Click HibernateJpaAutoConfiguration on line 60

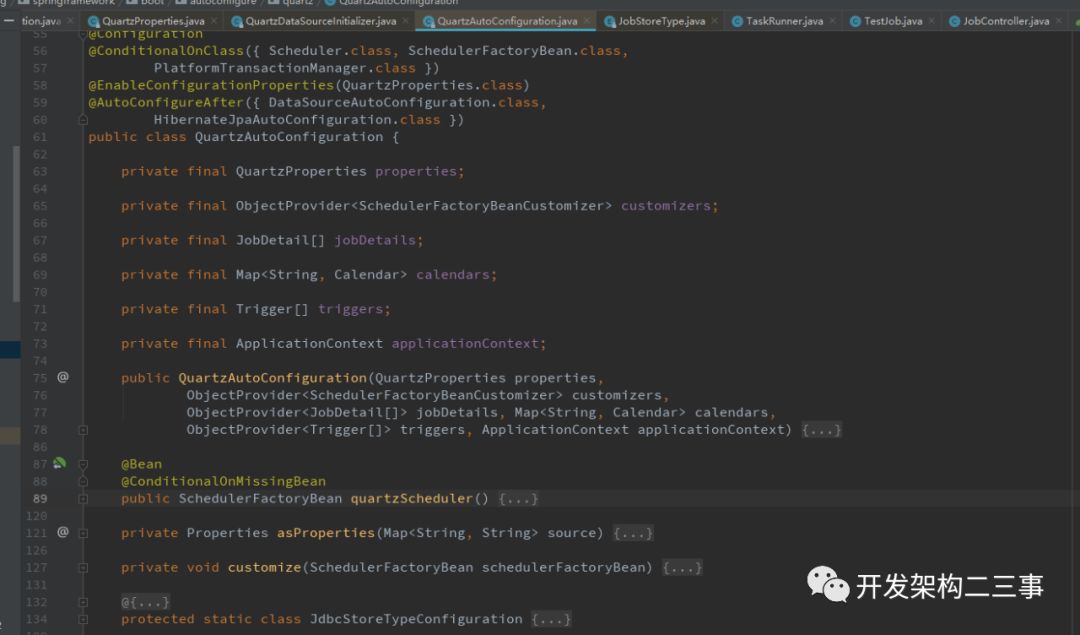(272, 119)
